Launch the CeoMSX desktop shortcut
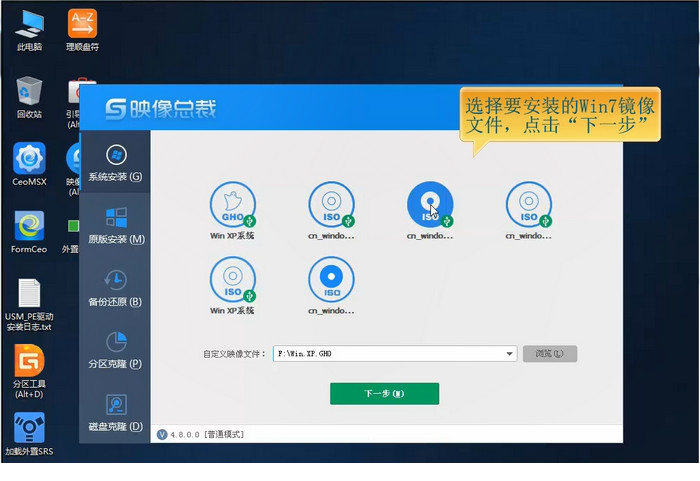 [x=29, y=164]
